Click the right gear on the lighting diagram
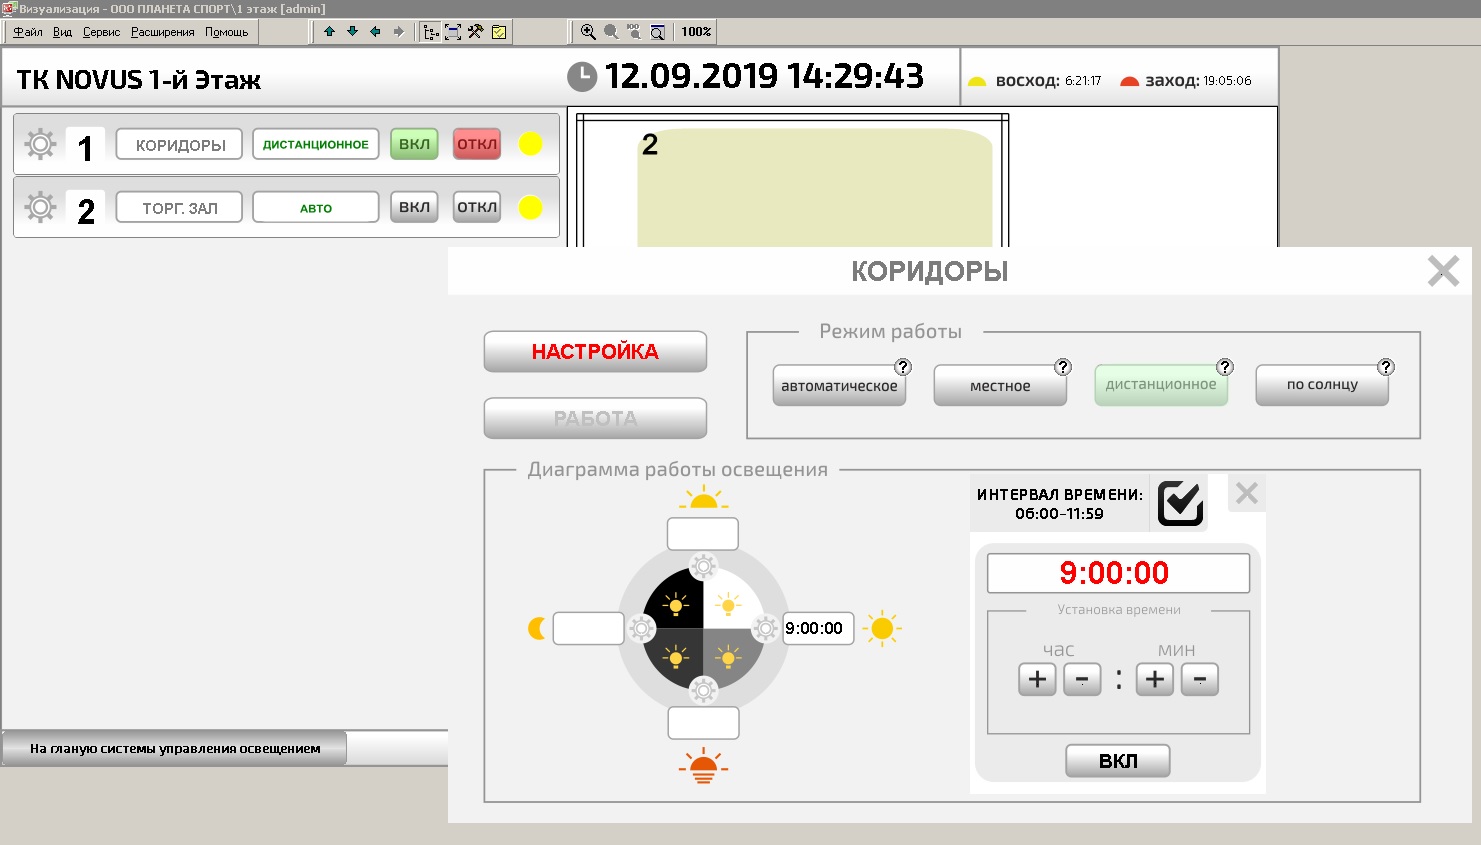The image size is (1481, 845). coord(765,628)
